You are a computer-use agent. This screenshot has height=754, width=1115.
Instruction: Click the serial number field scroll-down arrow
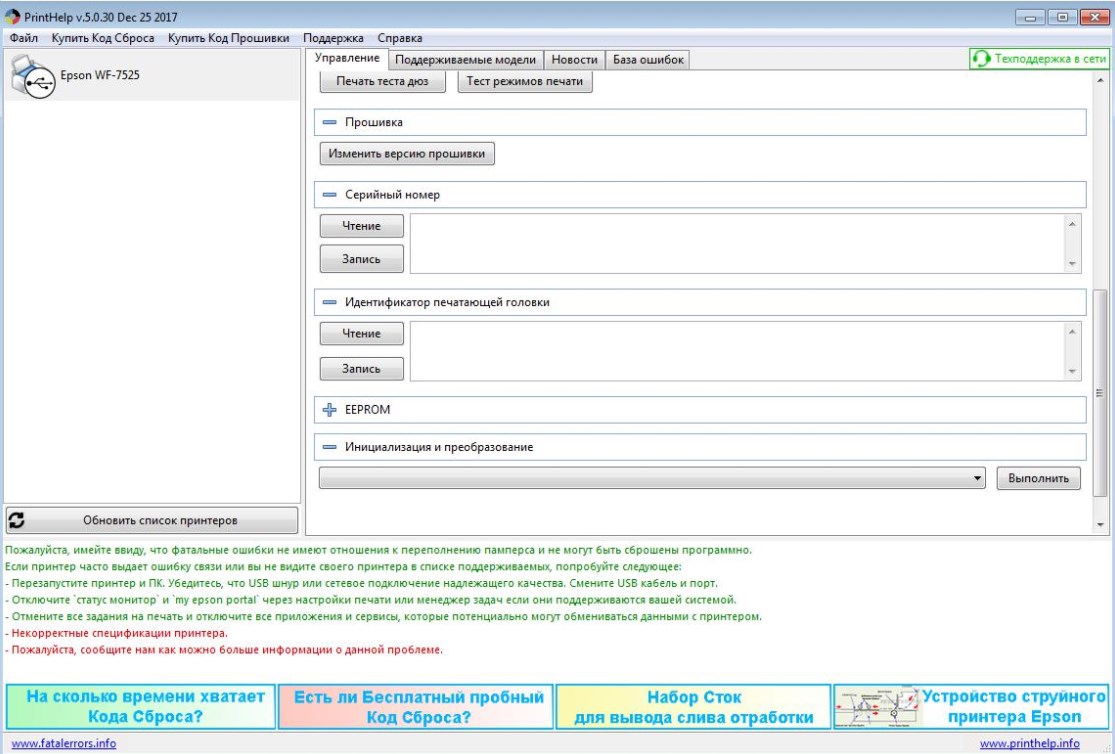pyautogui.click(x=1072, y=264)
